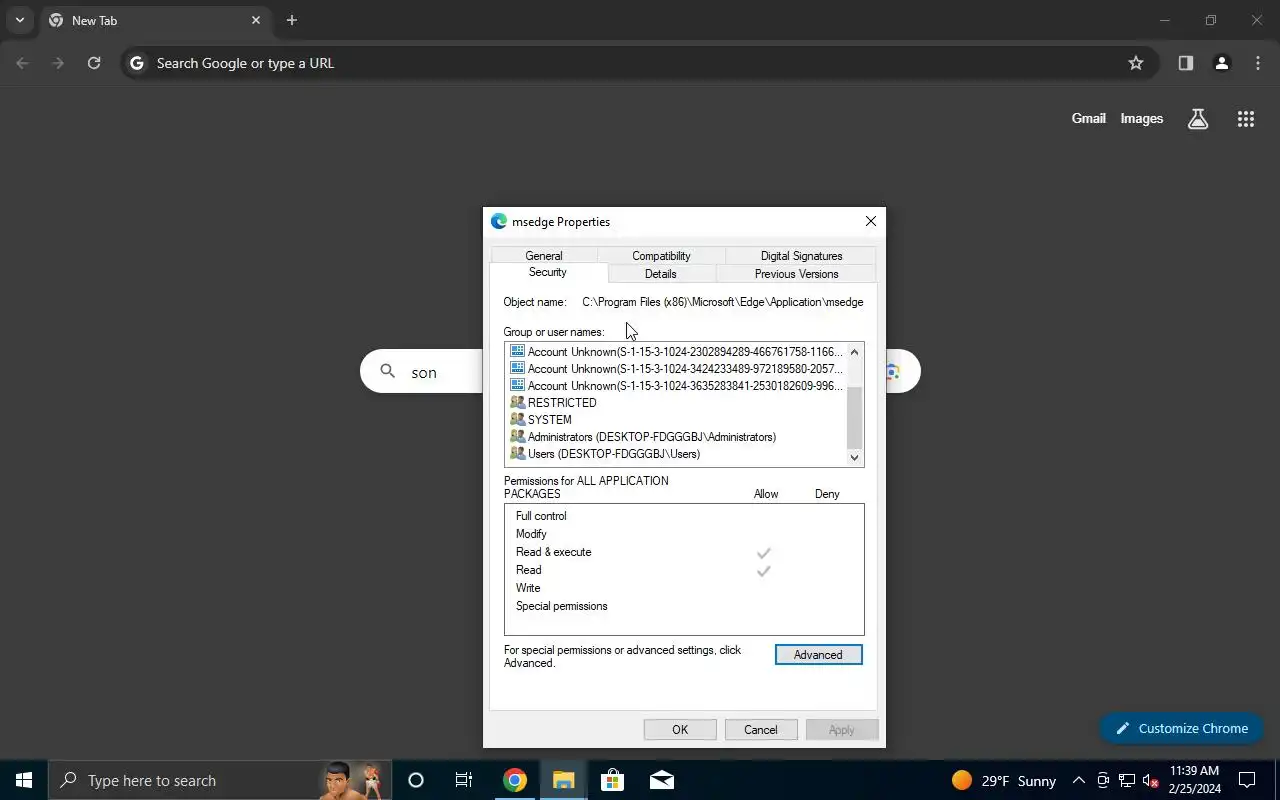Screen dimensions: 1280x800
Task: Click the muted volume tray icon
Action: [x=1151, y=780]
